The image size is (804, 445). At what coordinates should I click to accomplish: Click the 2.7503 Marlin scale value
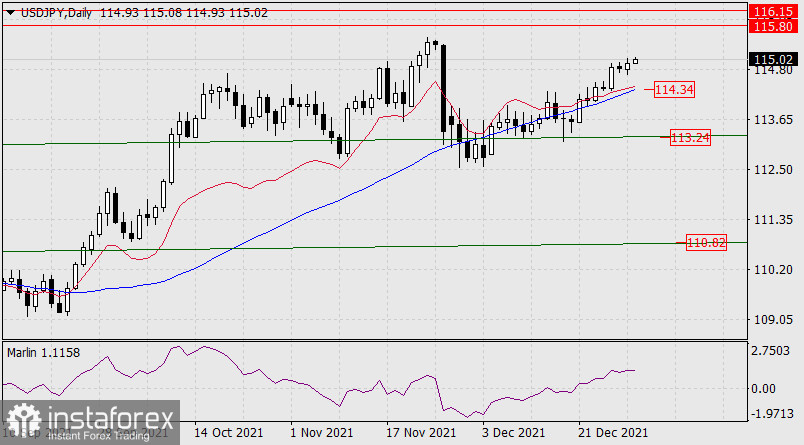pos(775,352)
